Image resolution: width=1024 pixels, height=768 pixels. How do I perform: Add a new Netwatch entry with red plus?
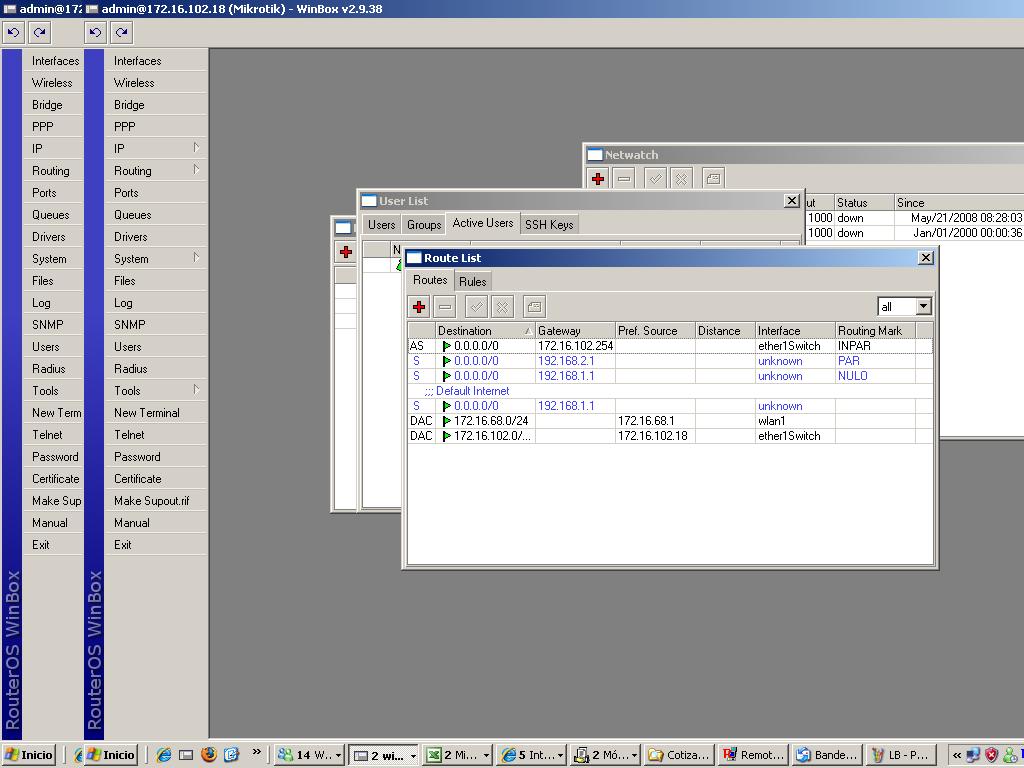[x=598, y=179]
